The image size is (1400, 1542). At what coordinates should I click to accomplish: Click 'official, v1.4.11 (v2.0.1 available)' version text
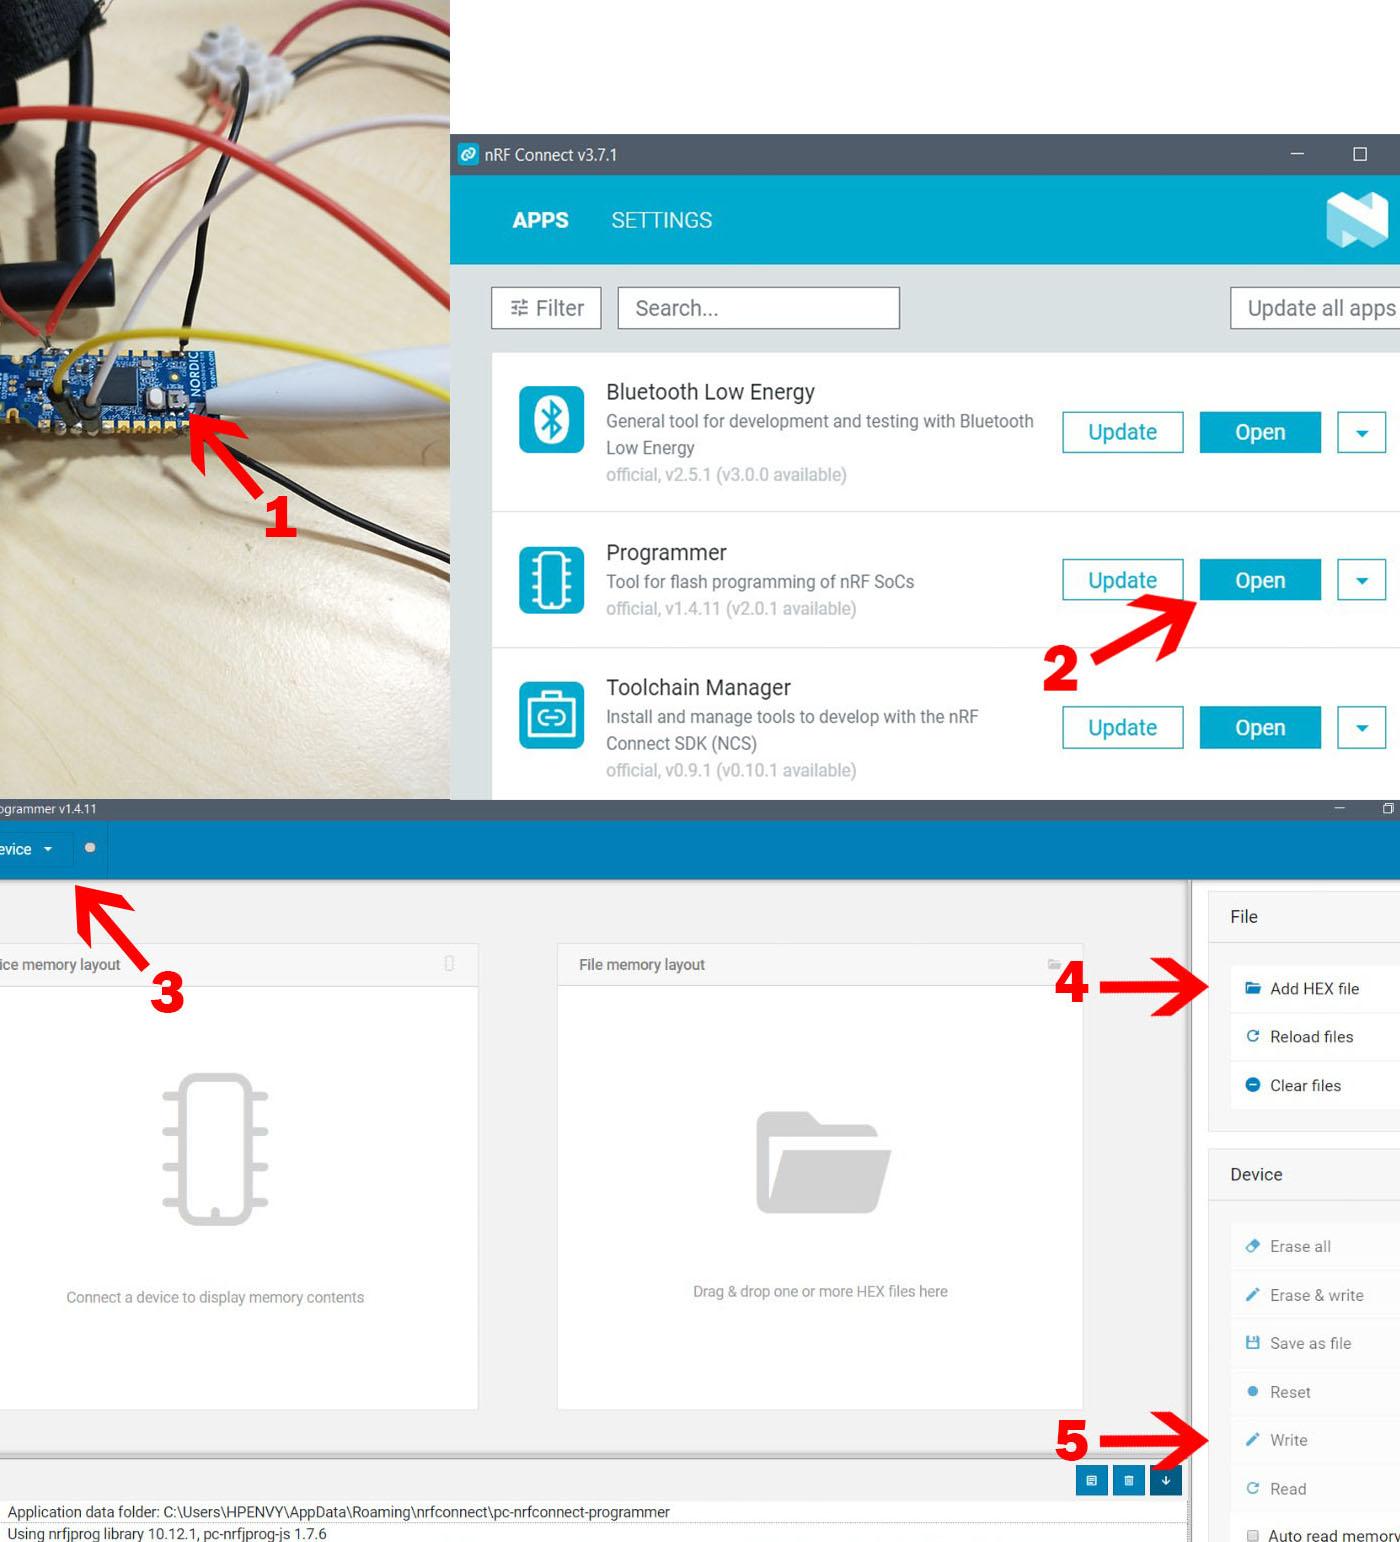click(731, 608)
